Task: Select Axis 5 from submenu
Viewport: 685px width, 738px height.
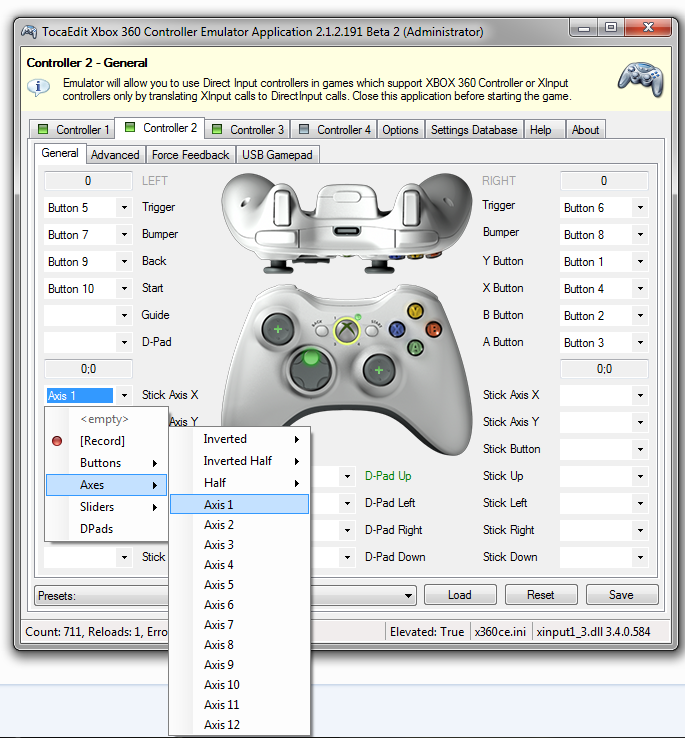Action: coord(239,585)
